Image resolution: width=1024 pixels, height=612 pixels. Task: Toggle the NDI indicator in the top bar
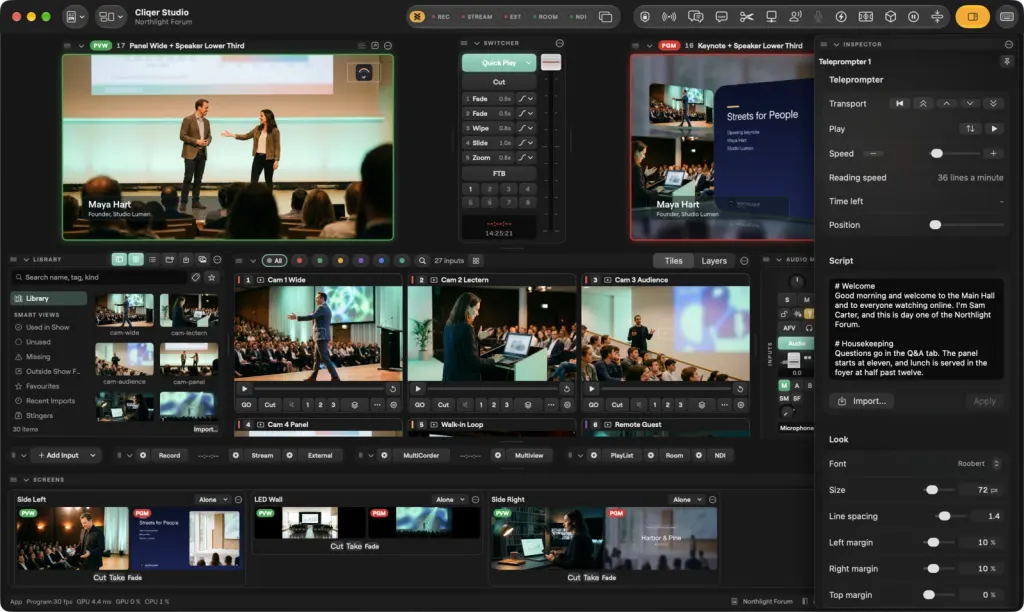click(579, 17)
